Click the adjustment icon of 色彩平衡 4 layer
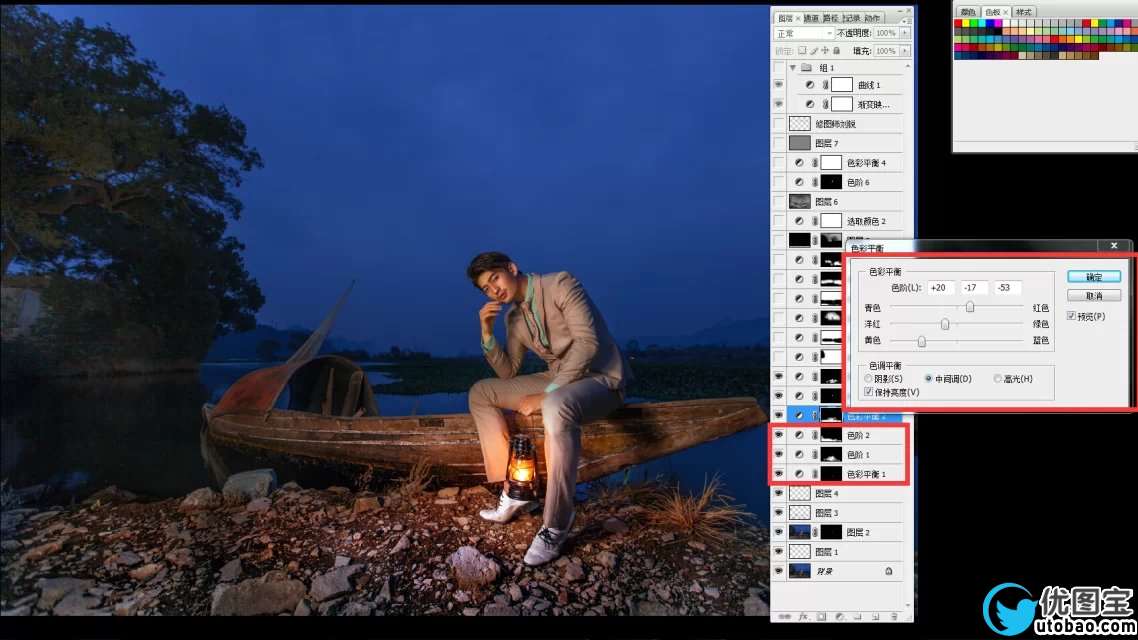1138x640 pixels. click(x=799, y=163)
